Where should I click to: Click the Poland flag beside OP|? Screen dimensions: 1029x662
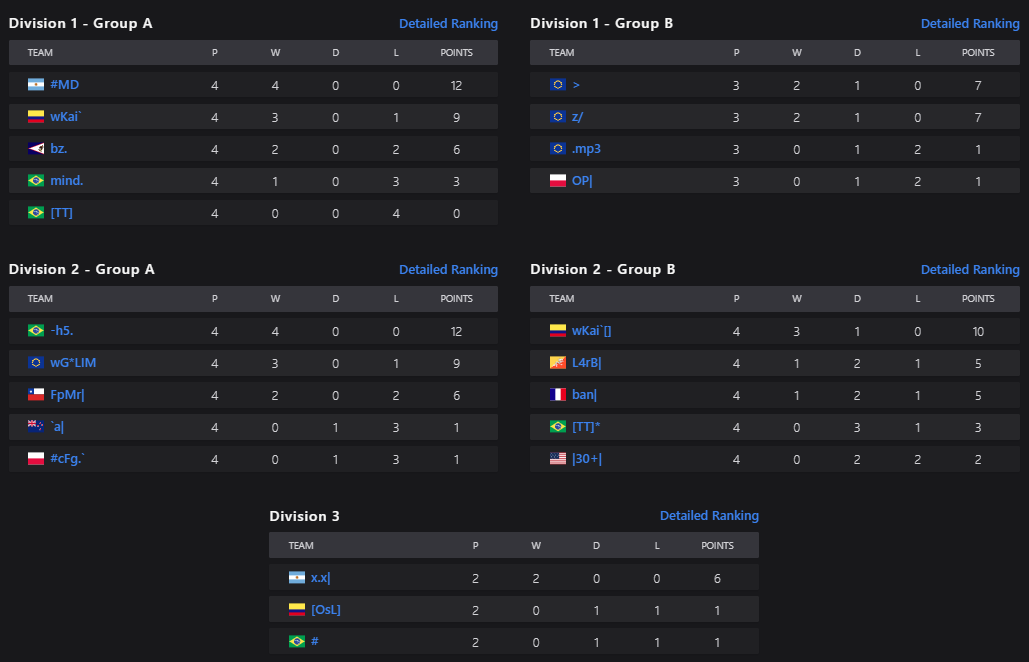(558, 181)
